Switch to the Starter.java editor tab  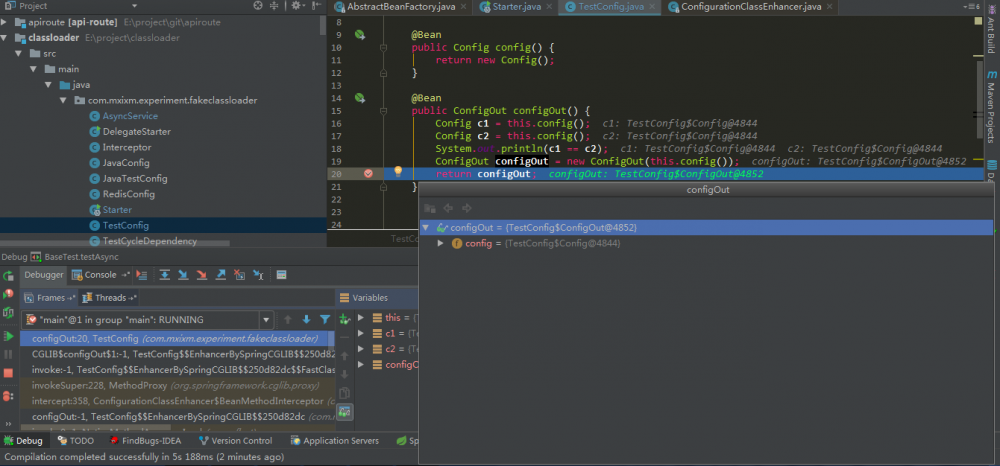pos(515,7)
